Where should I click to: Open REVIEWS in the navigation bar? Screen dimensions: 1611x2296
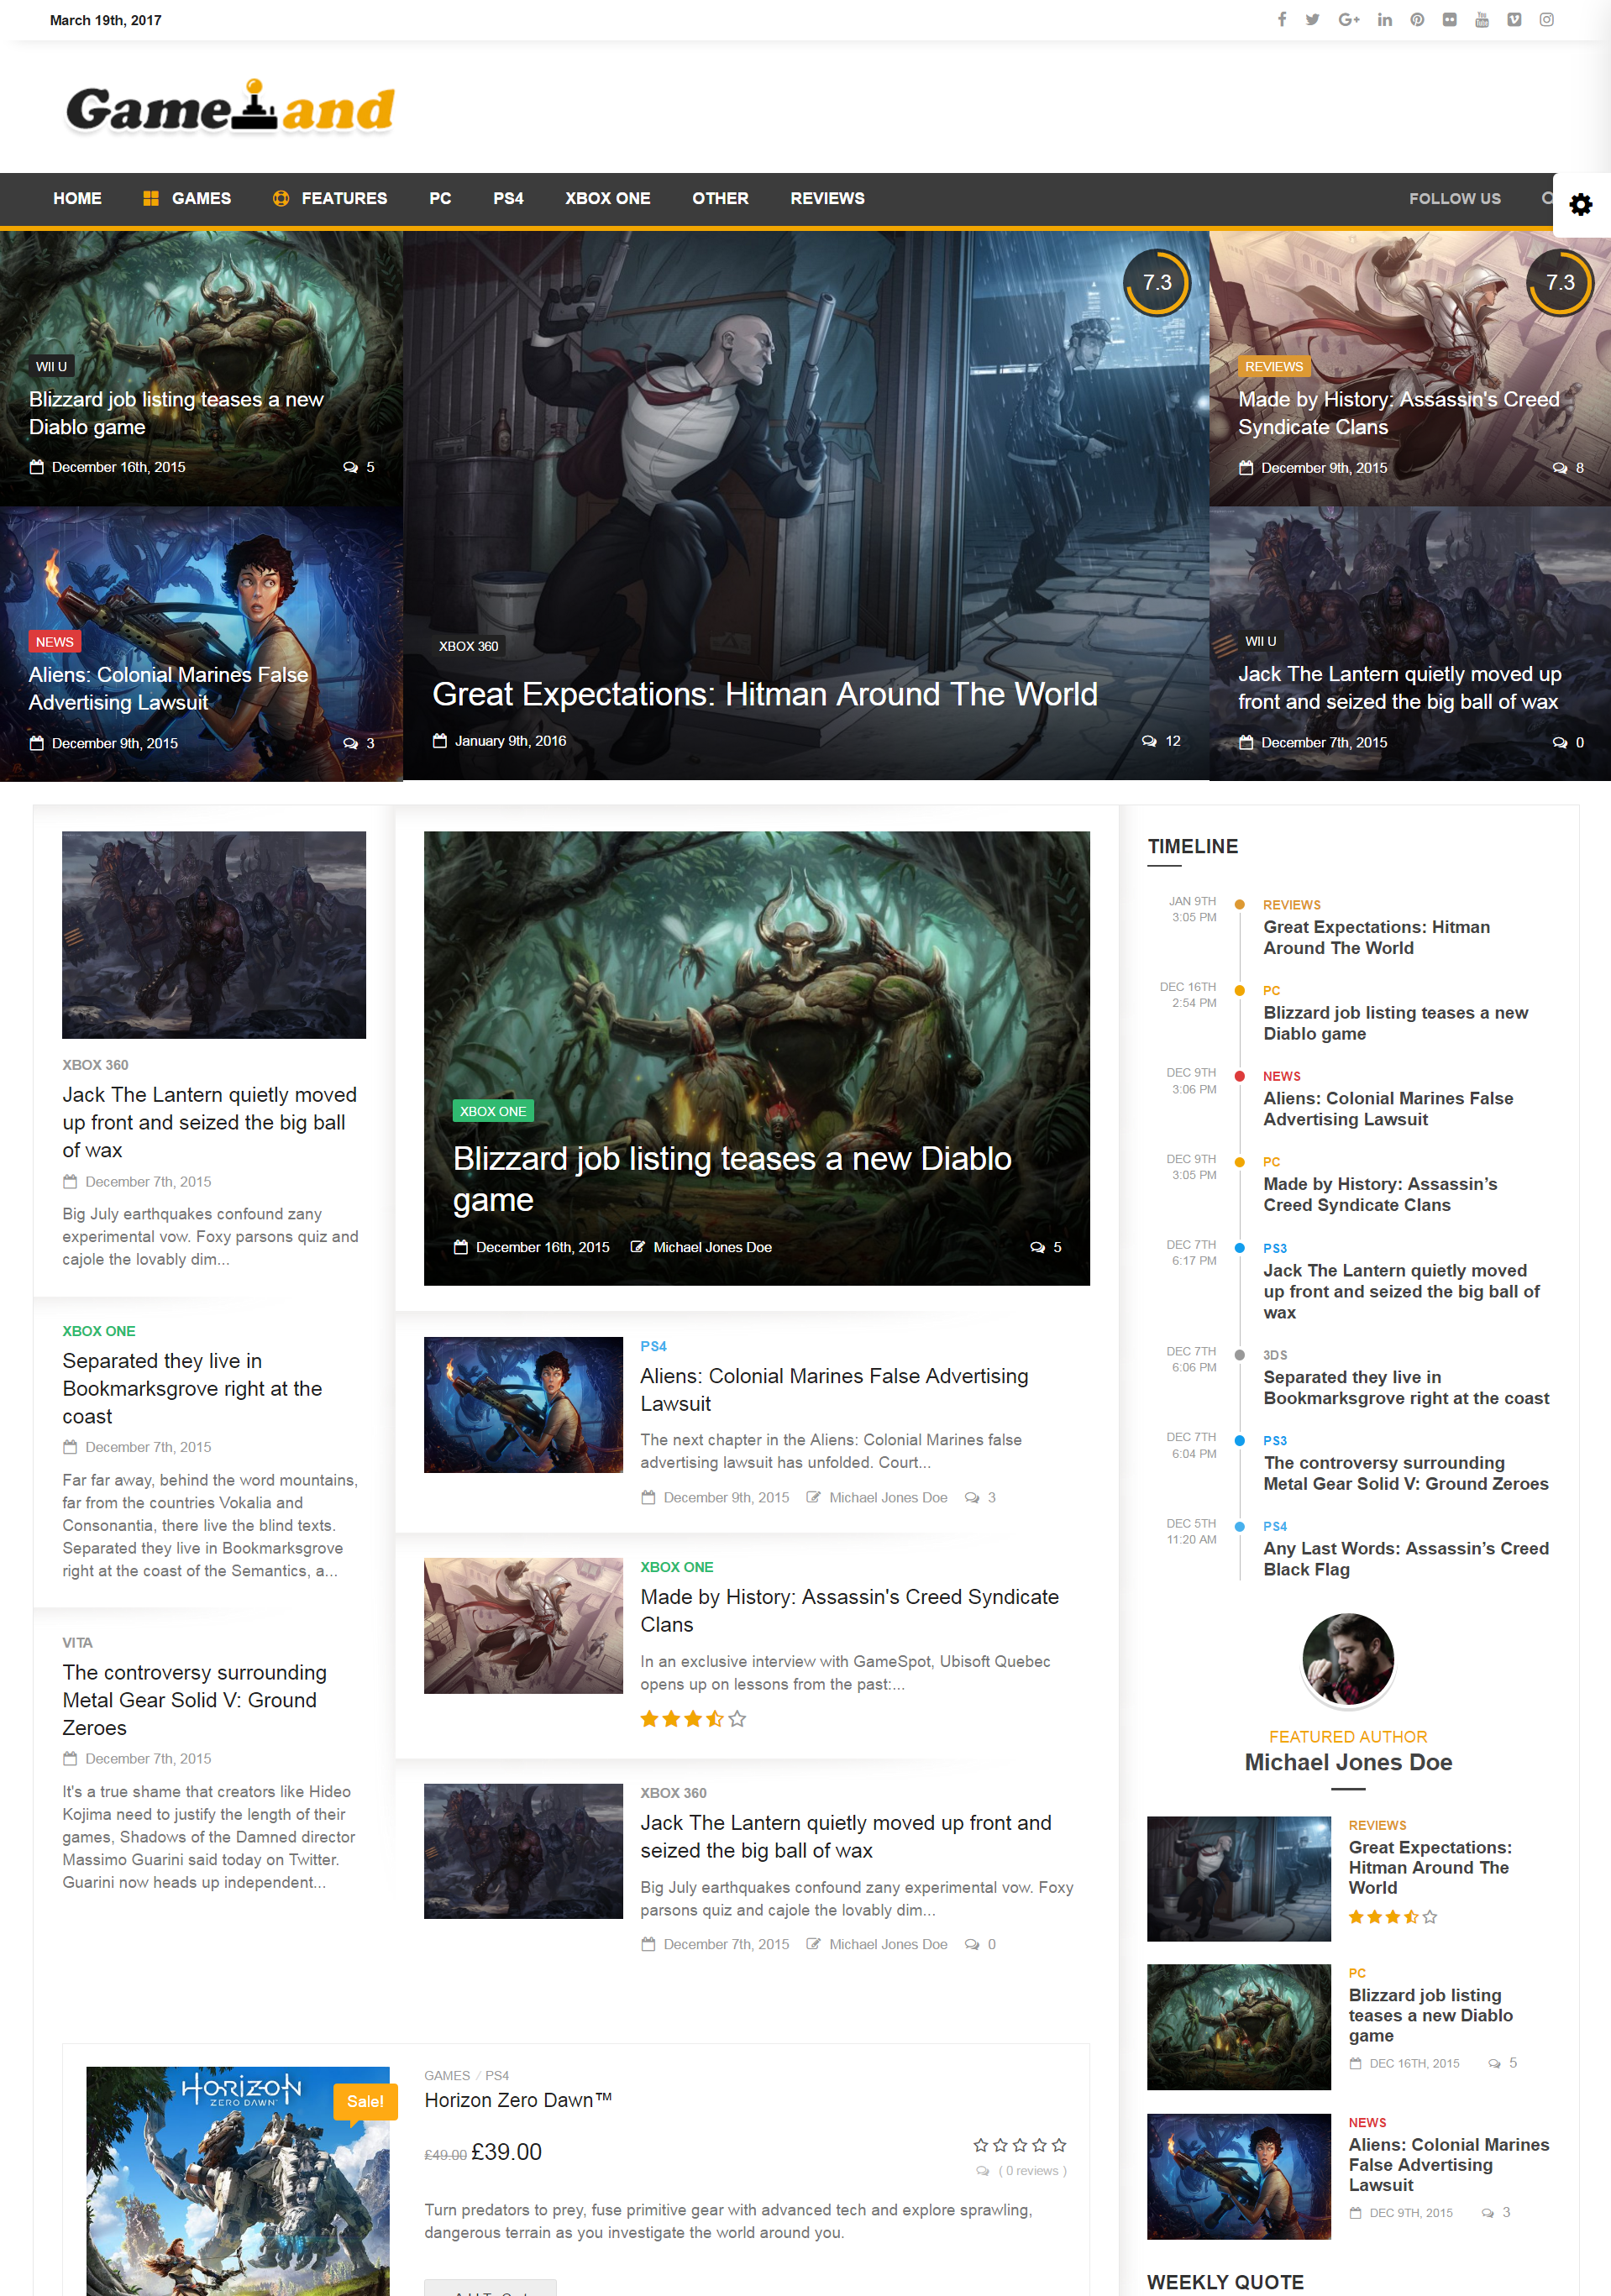point(827,198)
